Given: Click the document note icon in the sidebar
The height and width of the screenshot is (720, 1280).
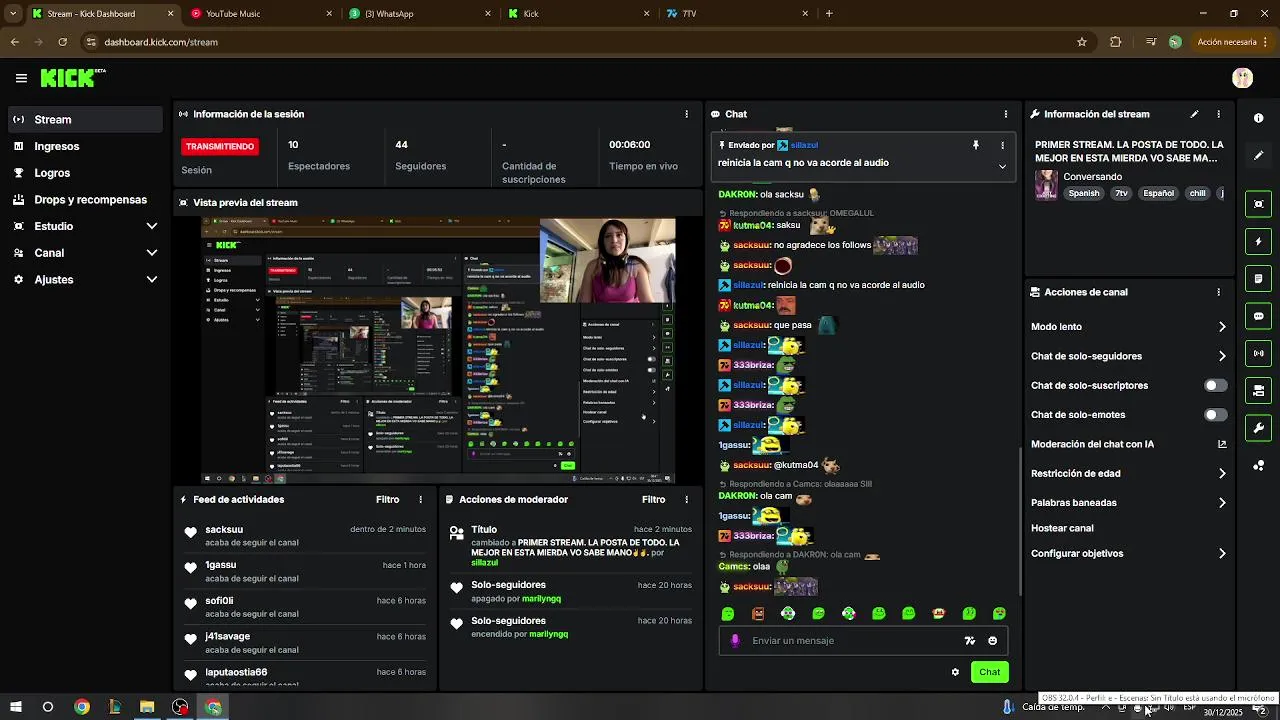Looking at the screenshot, I should (x=1258, y=278).
